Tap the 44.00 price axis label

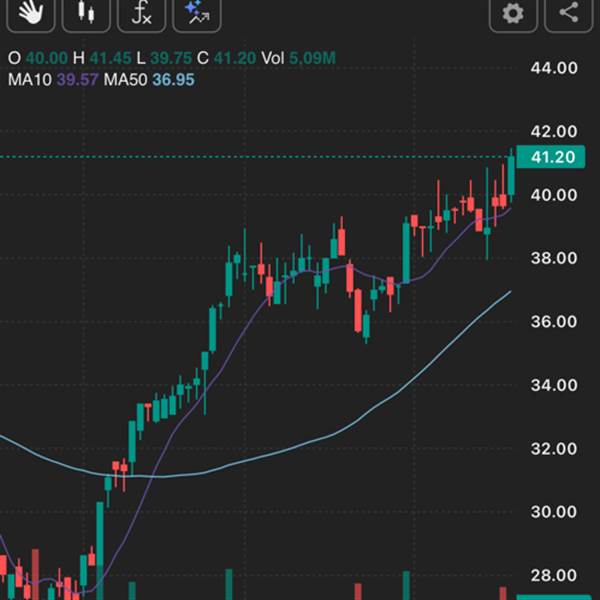click(x=554, y=68)
